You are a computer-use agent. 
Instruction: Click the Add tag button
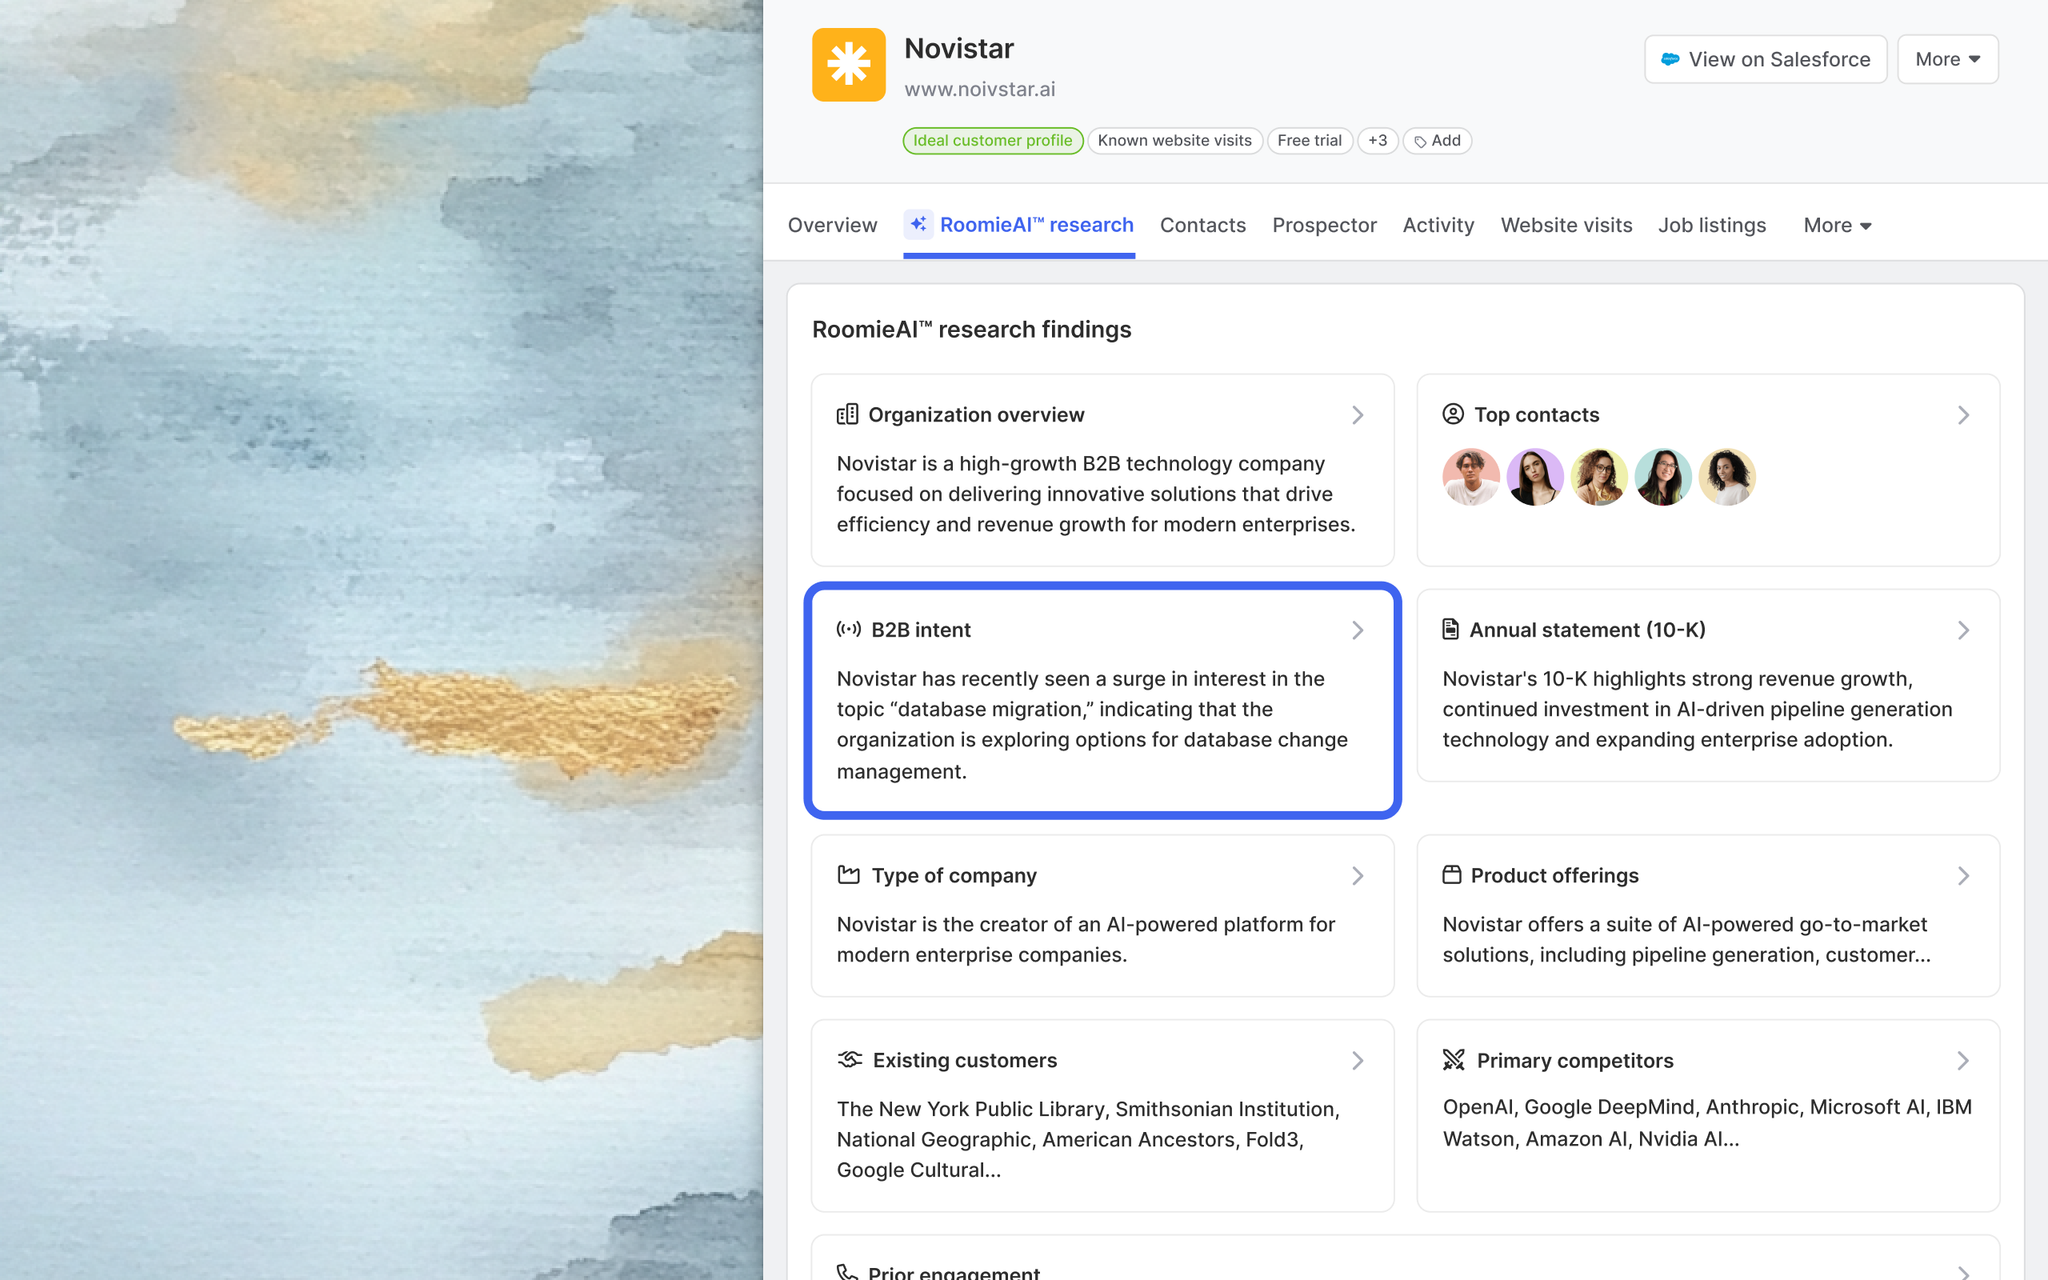1437,141
